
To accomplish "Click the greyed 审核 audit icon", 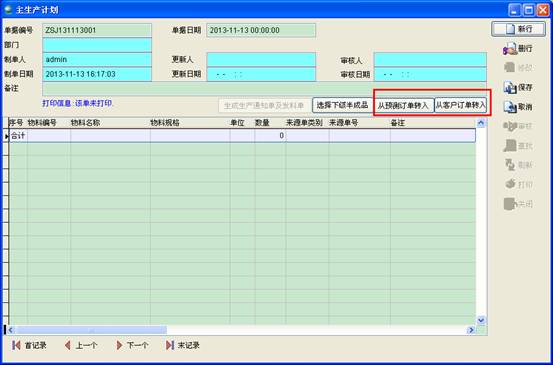I will point(518,126).
